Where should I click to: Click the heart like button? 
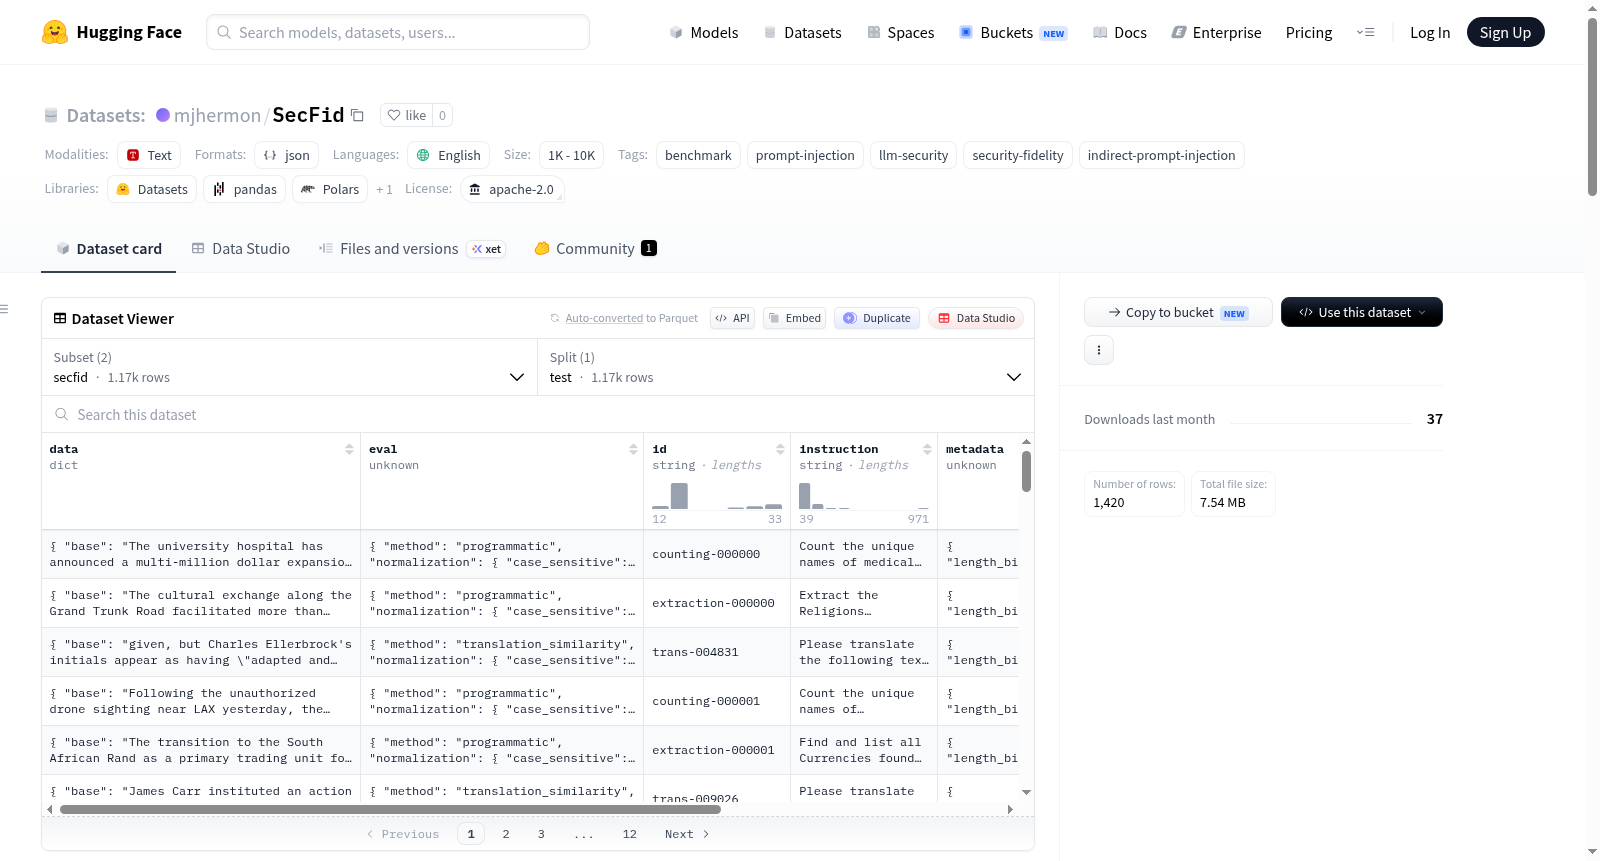[x=407, y=115]
